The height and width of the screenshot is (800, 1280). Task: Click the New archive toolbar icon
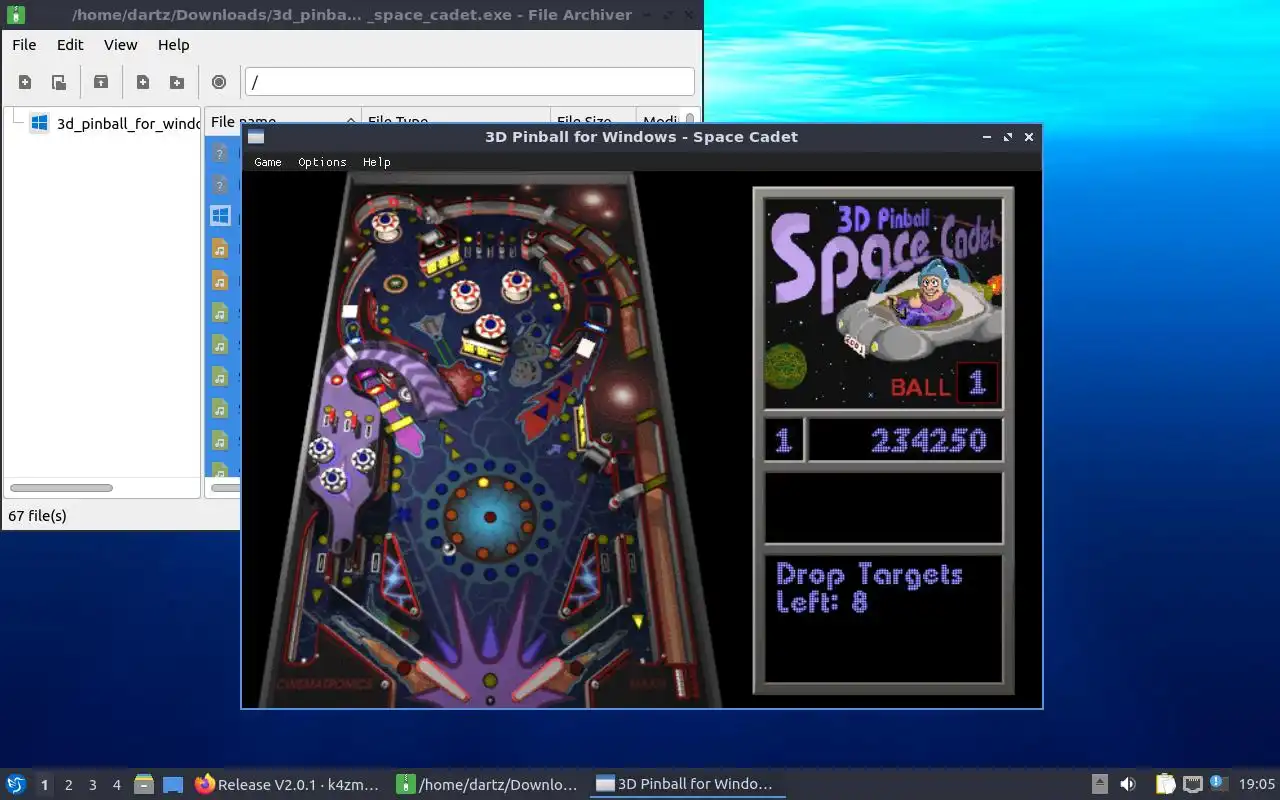(x=25, y=82)
